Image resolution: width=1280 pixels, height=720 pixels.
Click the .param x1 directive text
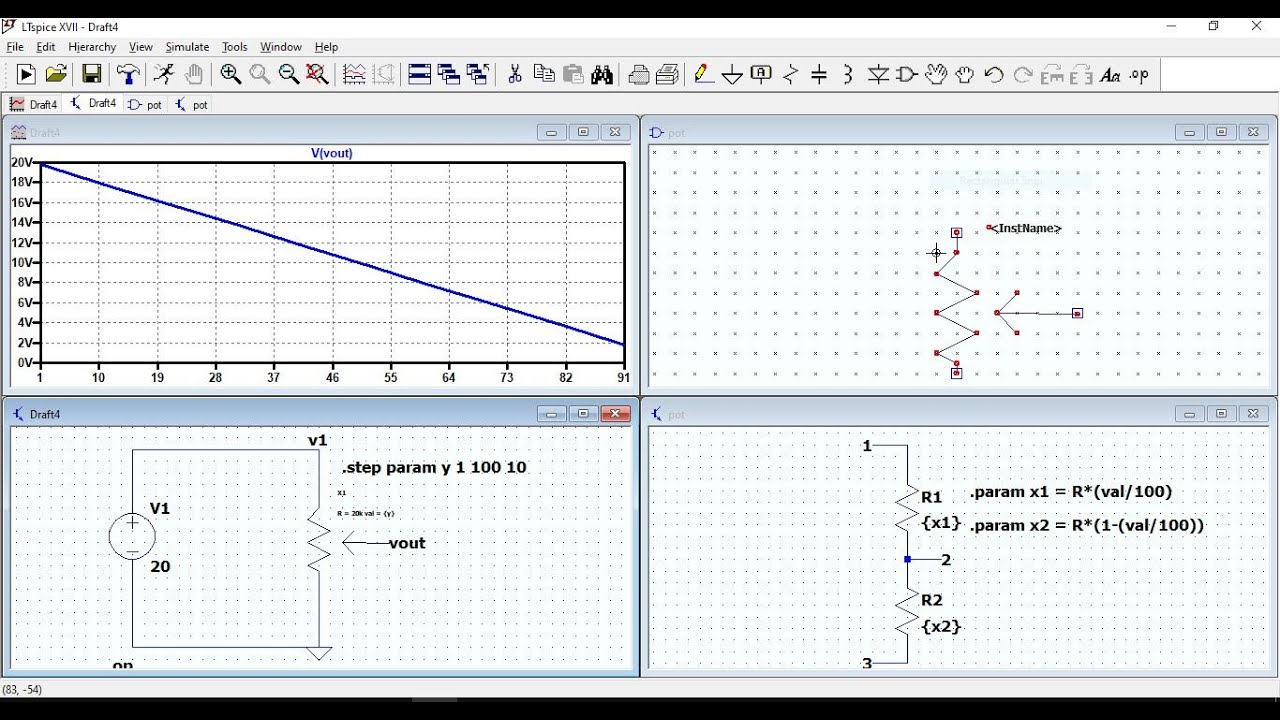[1071, 492]
